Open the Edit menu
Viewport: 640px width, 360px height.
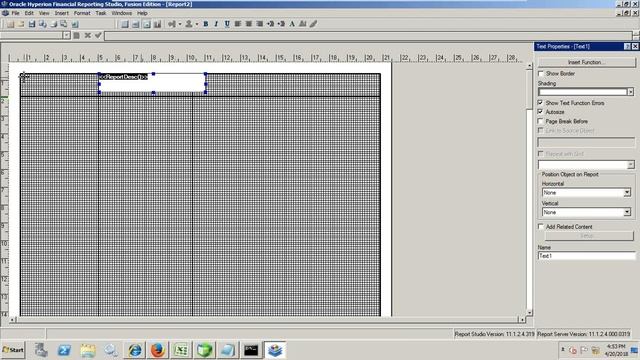tap(29, 13)
